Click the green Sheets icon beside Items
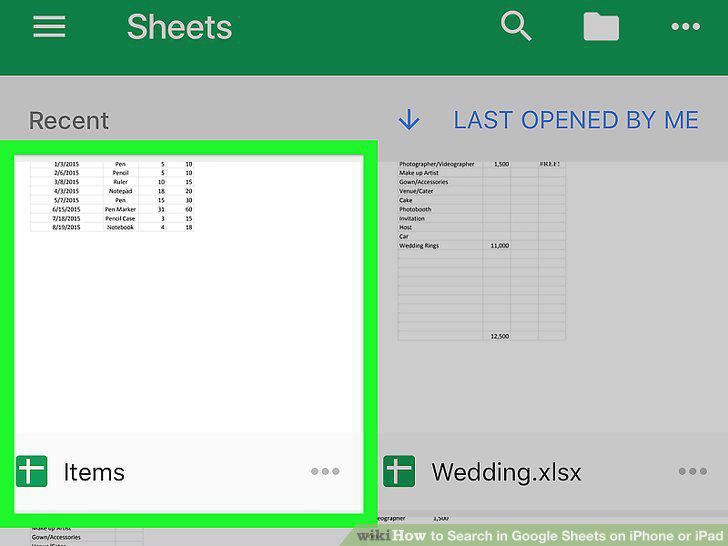This screenshot has height=546, width=728. pos(32,471)
